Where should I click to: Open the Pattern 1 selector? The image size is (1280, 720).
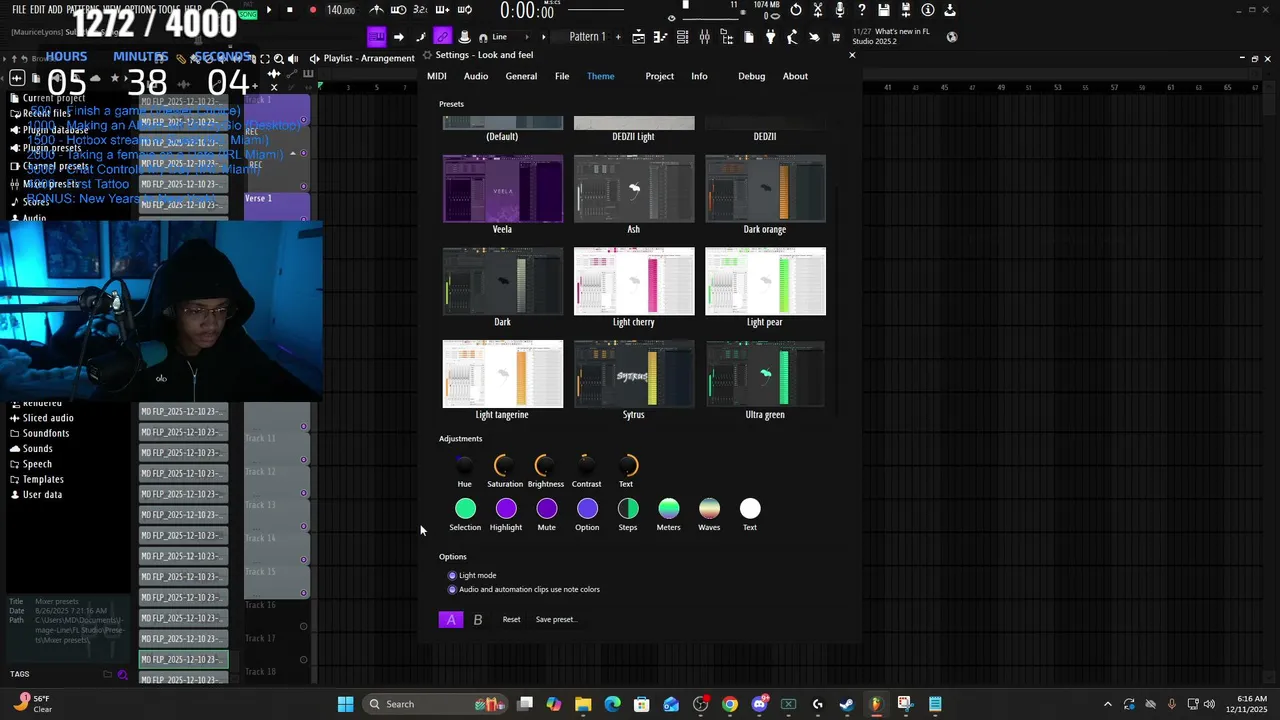tap(587, 37)
